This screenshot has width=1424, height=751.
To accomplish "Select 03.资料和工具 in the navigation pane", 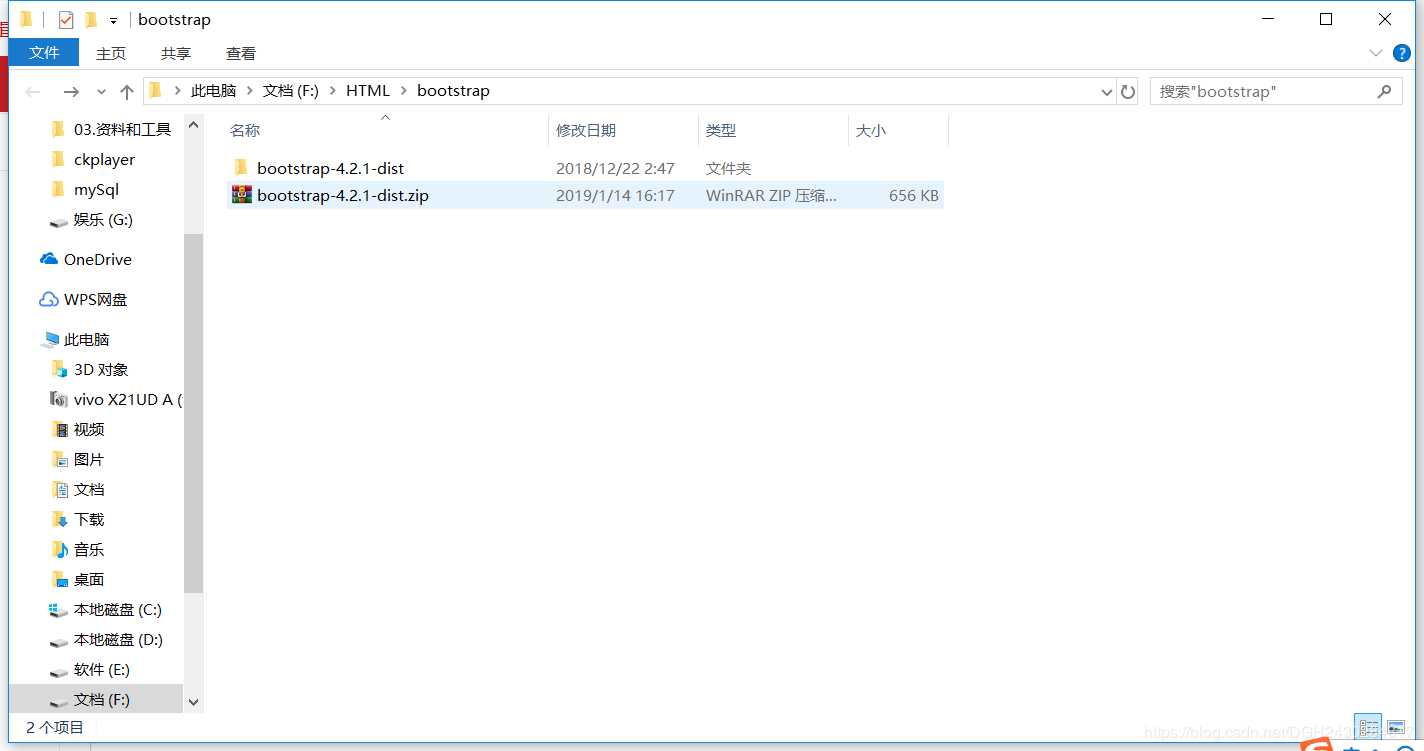I will click(122, 129).
